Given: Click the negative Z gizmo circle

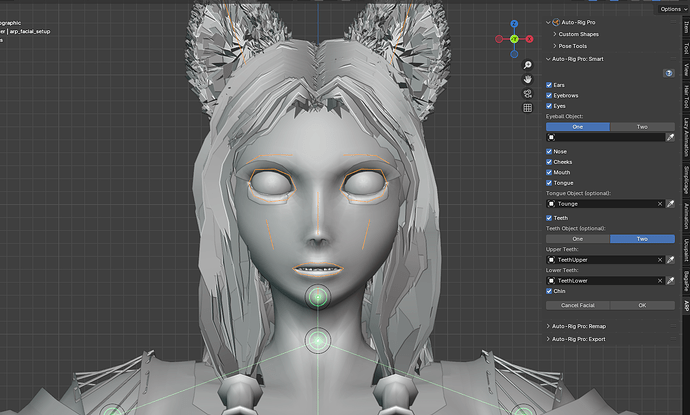Looking at the screenshot, I should 514,54.
